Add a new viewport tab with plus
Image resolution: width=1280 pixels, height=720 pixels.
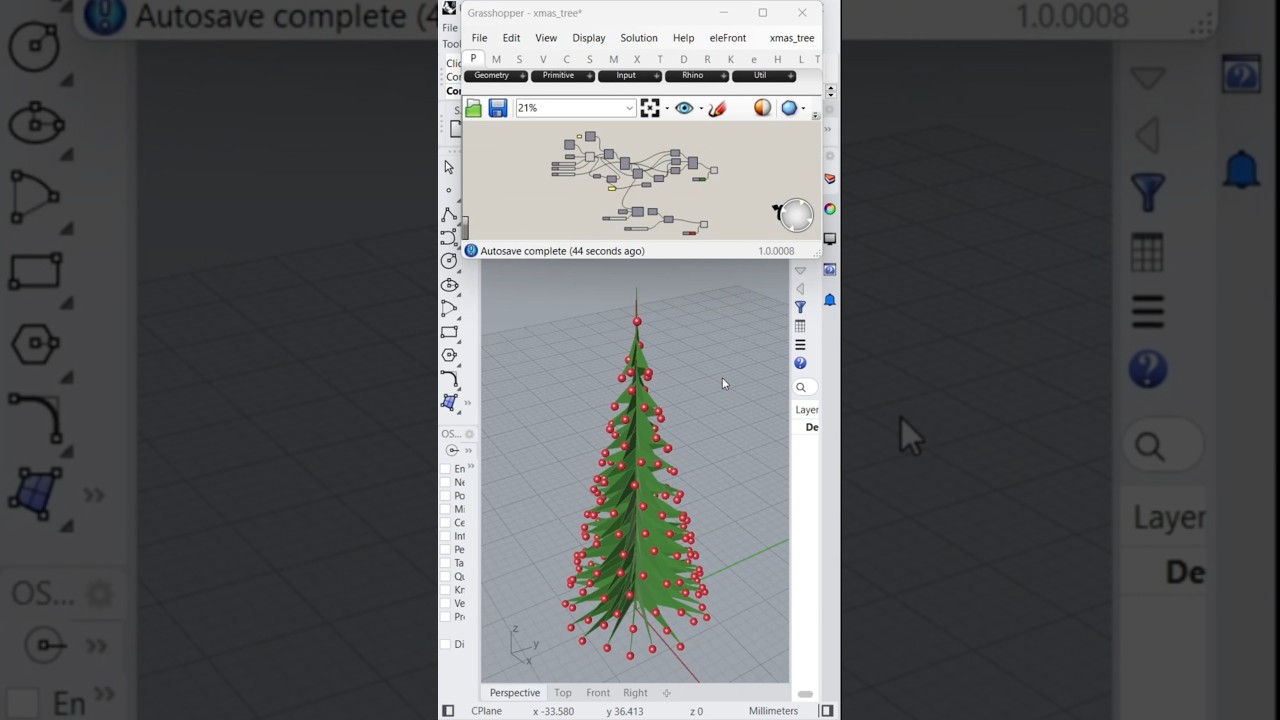666,692
